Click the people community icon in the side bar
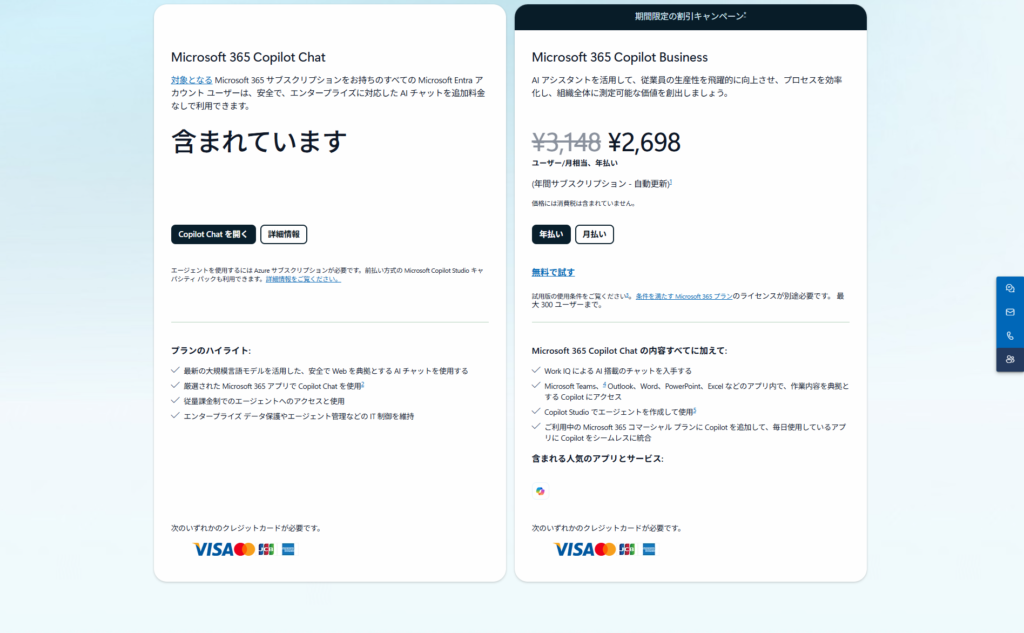Image resolution: width=1024 pixels, height=633 pixels. (1010, 360)
